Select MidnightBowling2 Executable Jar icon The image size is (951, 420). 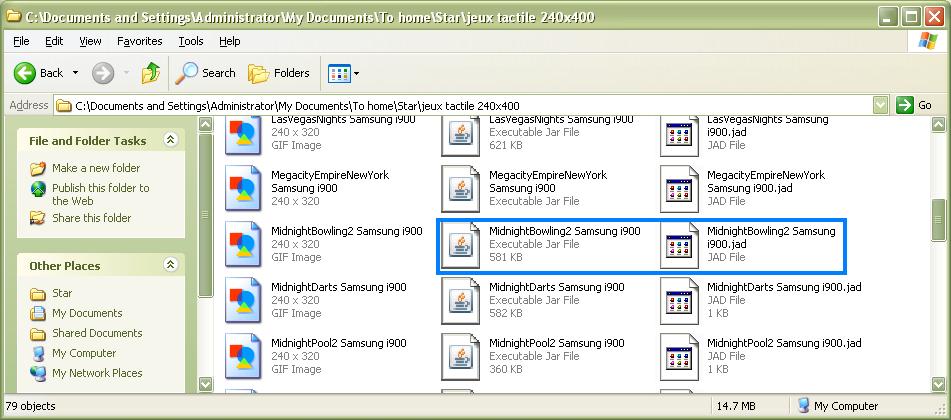pos(460,244)
